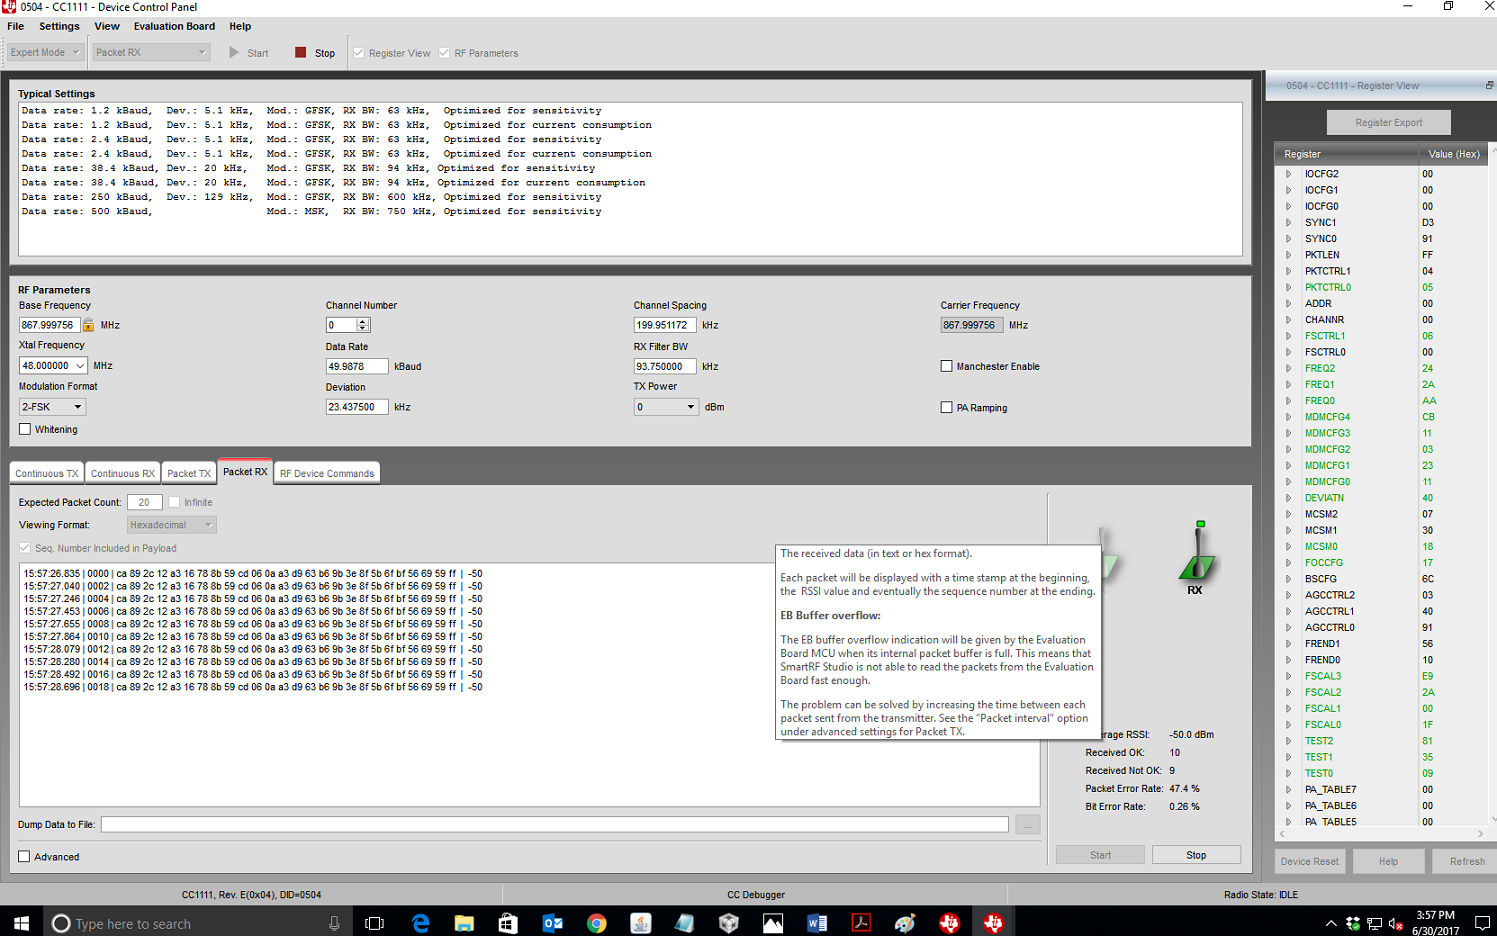Screen dimensions: 1497x936
Task: Click the Dump Data to File field
Action: coord(555,825)
